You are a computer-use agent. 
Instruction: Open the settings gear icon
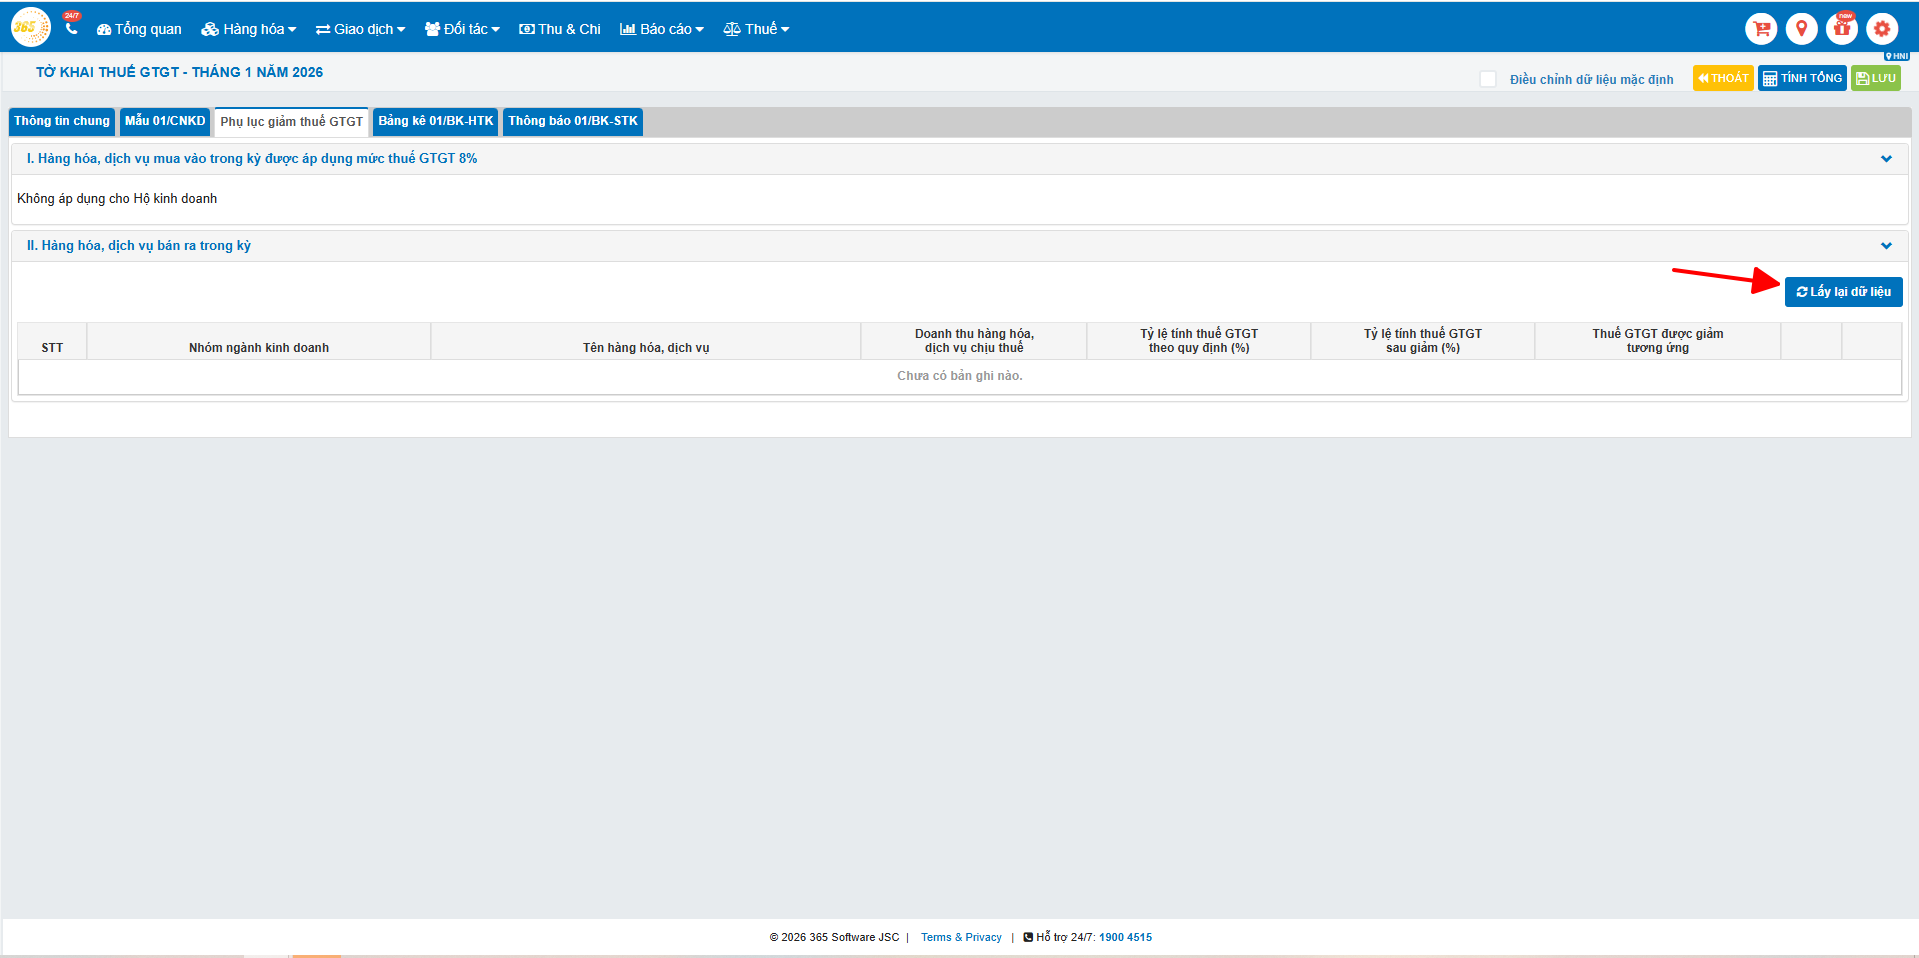1882,29
